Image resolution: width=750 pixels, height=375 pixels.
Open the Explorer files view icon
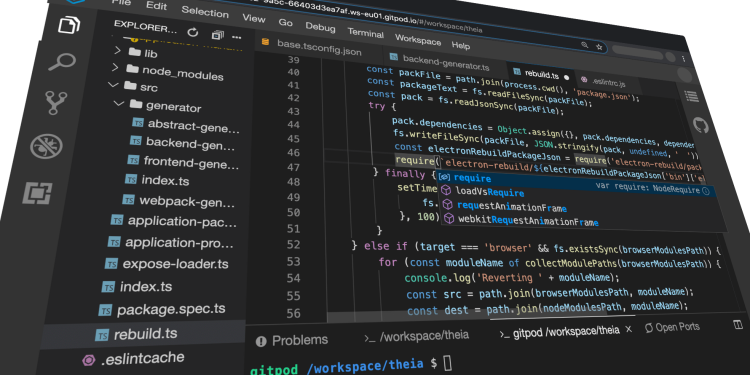[69, 25]
